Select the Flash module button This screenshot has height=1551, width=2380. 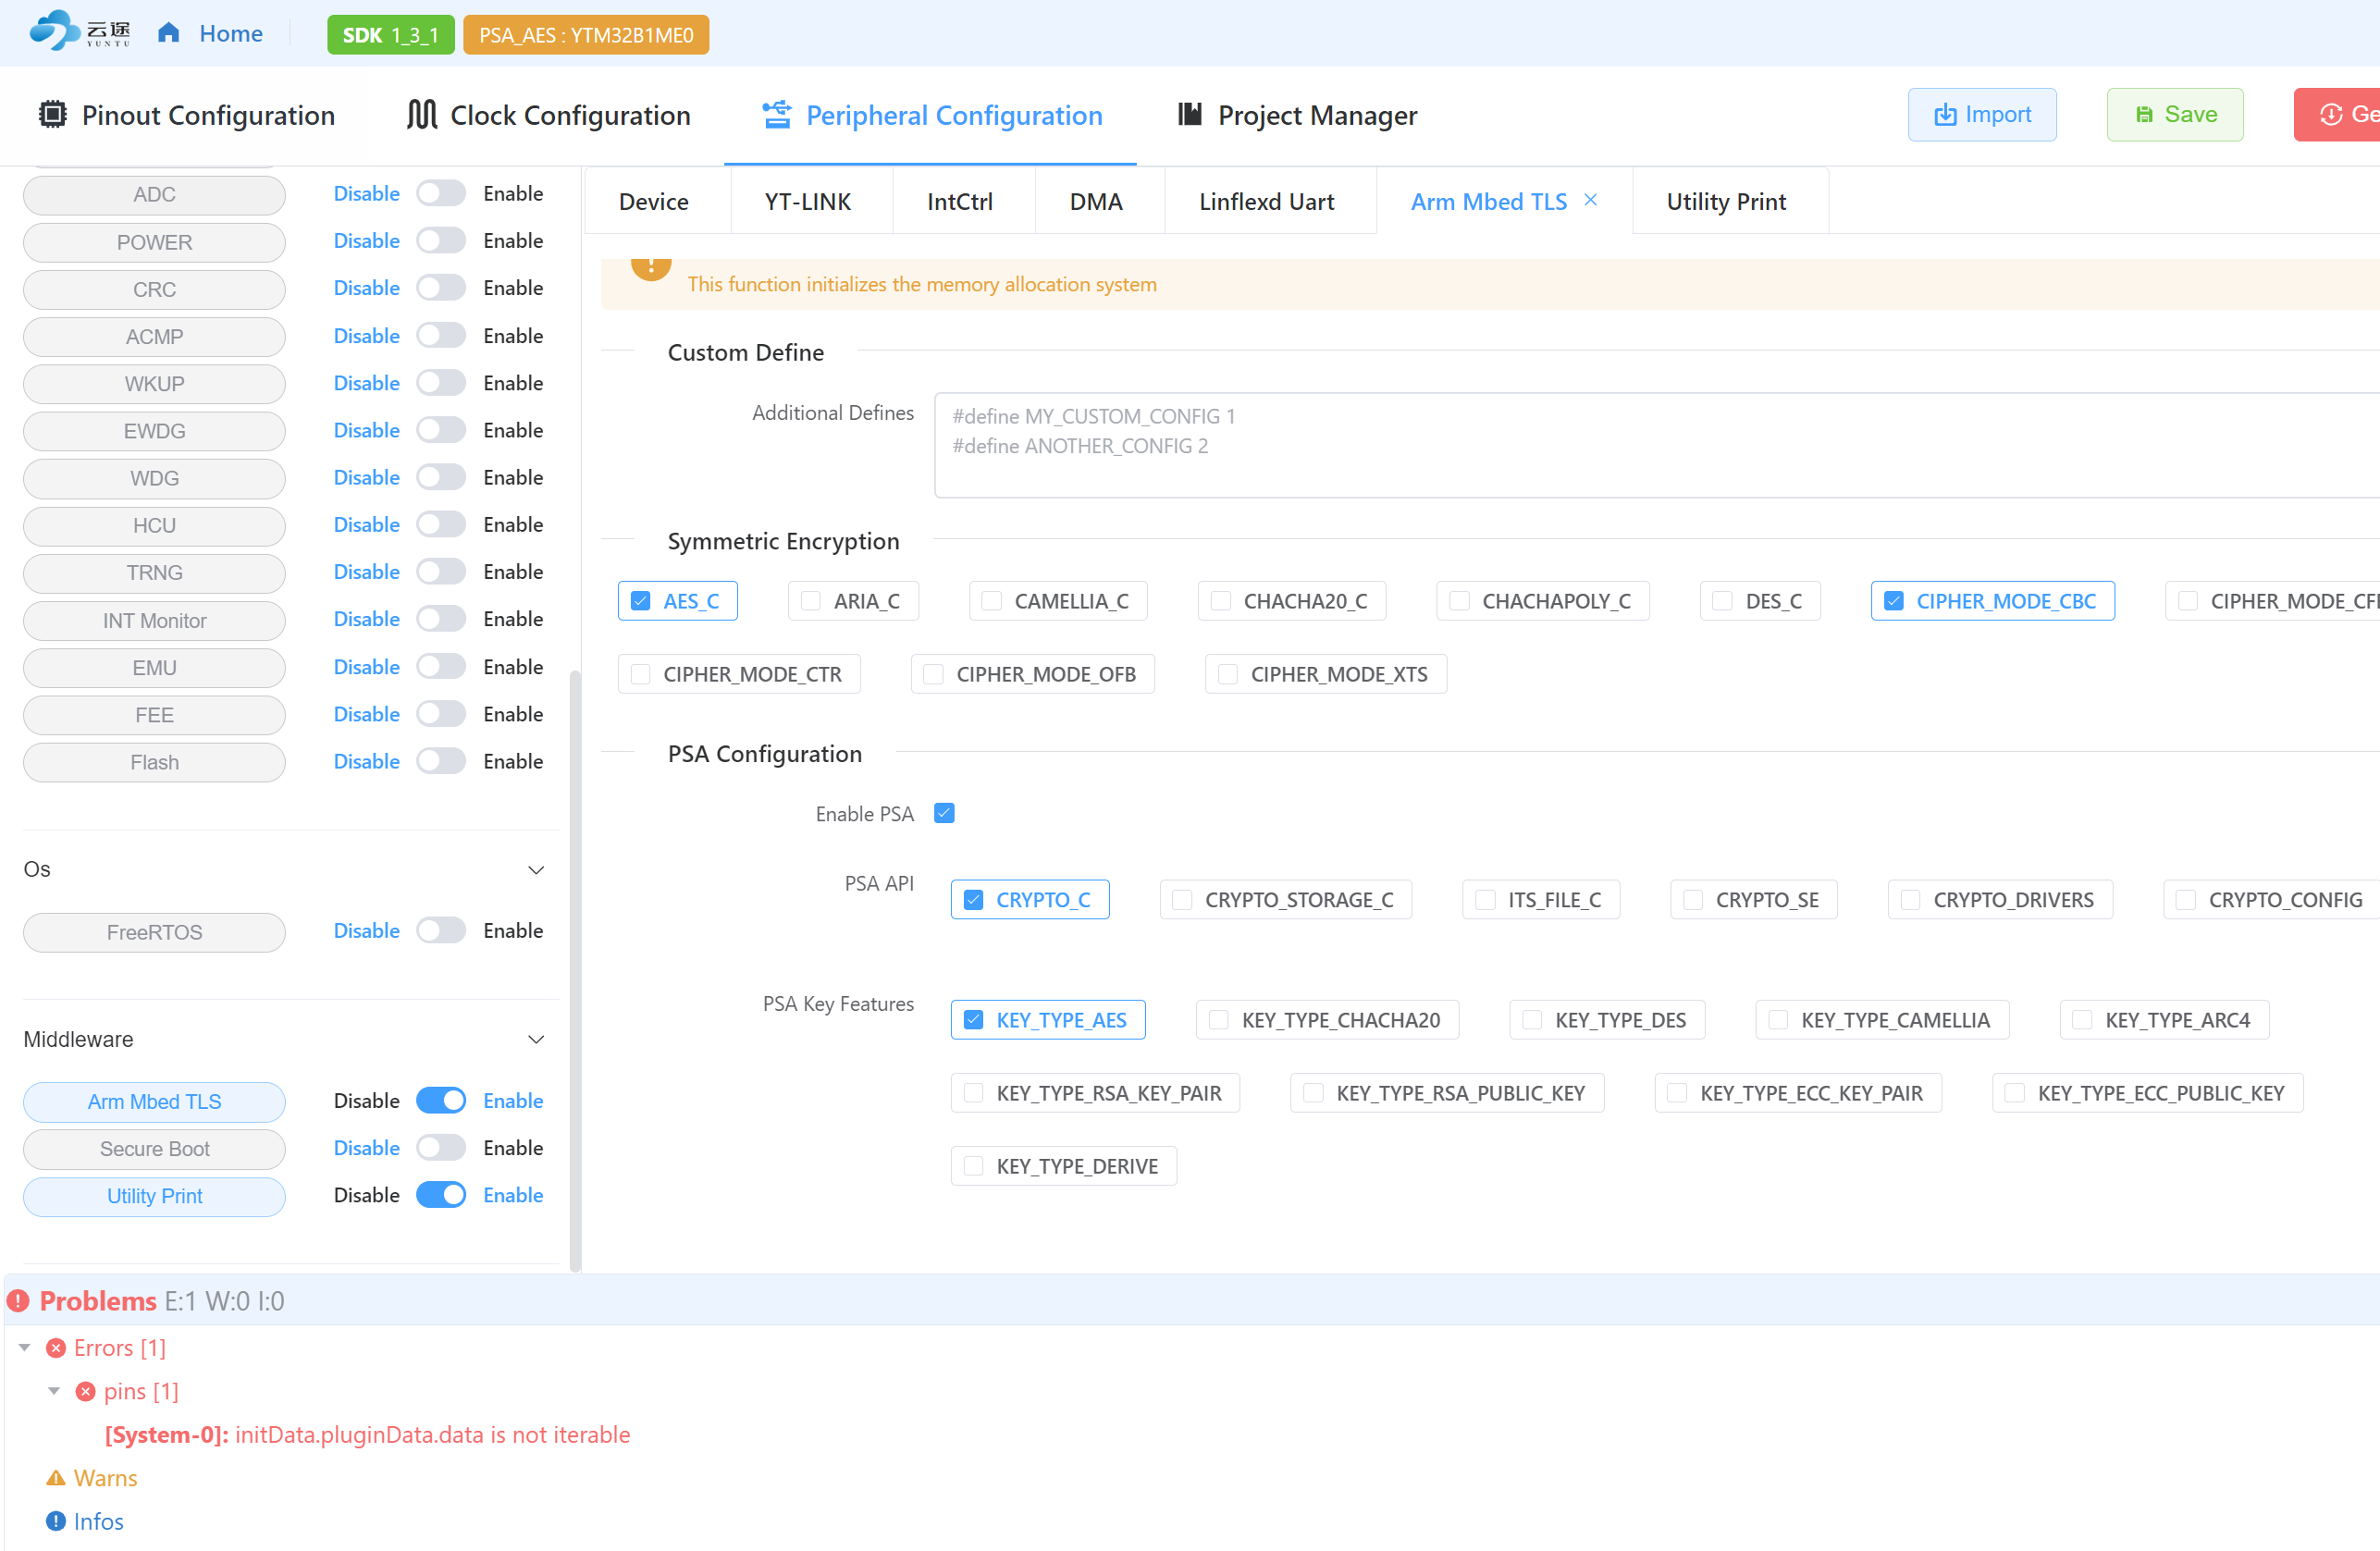point(154,762)
